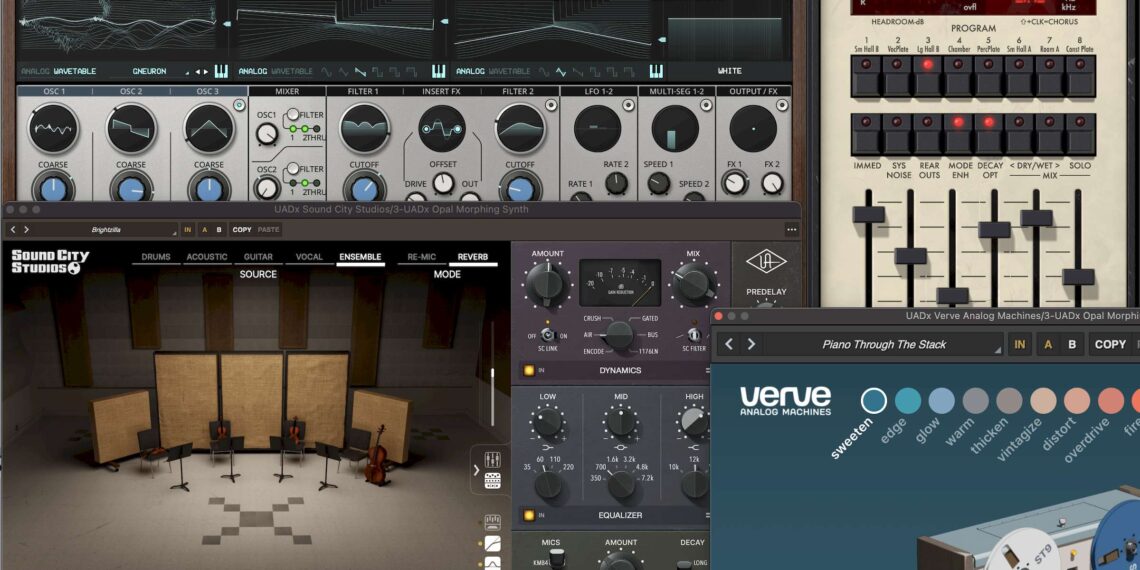Toggle the LFO 1-2 enable ring button
Screen dimensions: 1140x570
click(628, 105)
